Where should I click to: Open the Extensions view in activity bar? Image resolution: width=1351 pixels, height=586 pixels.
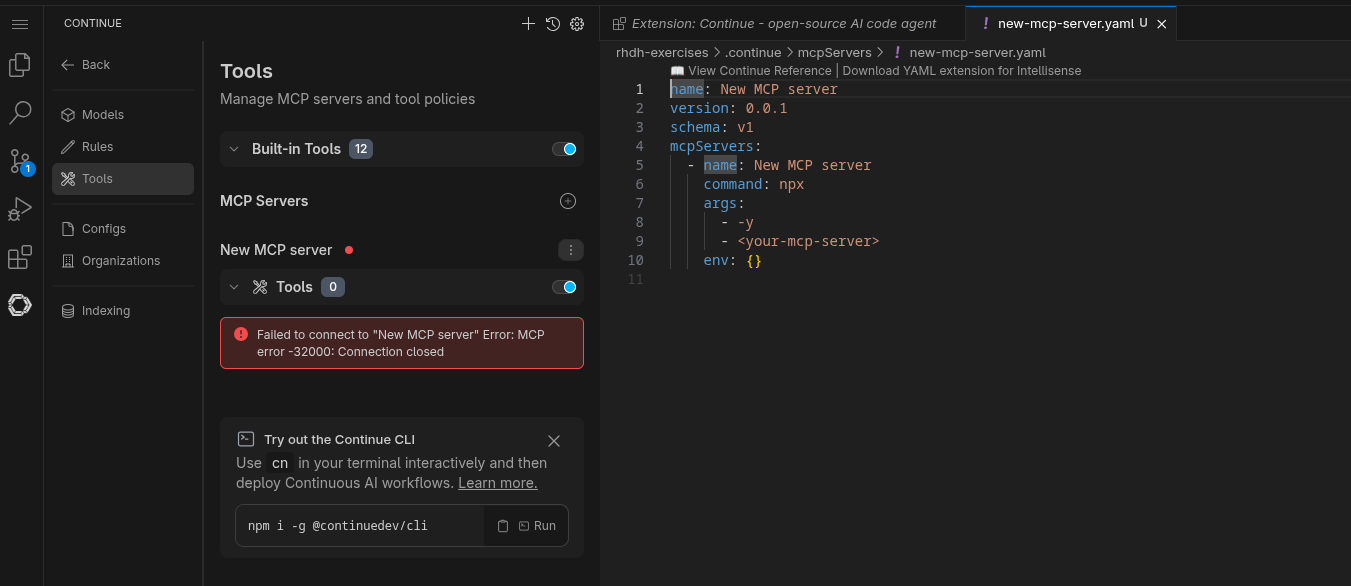tap(20, 257)
